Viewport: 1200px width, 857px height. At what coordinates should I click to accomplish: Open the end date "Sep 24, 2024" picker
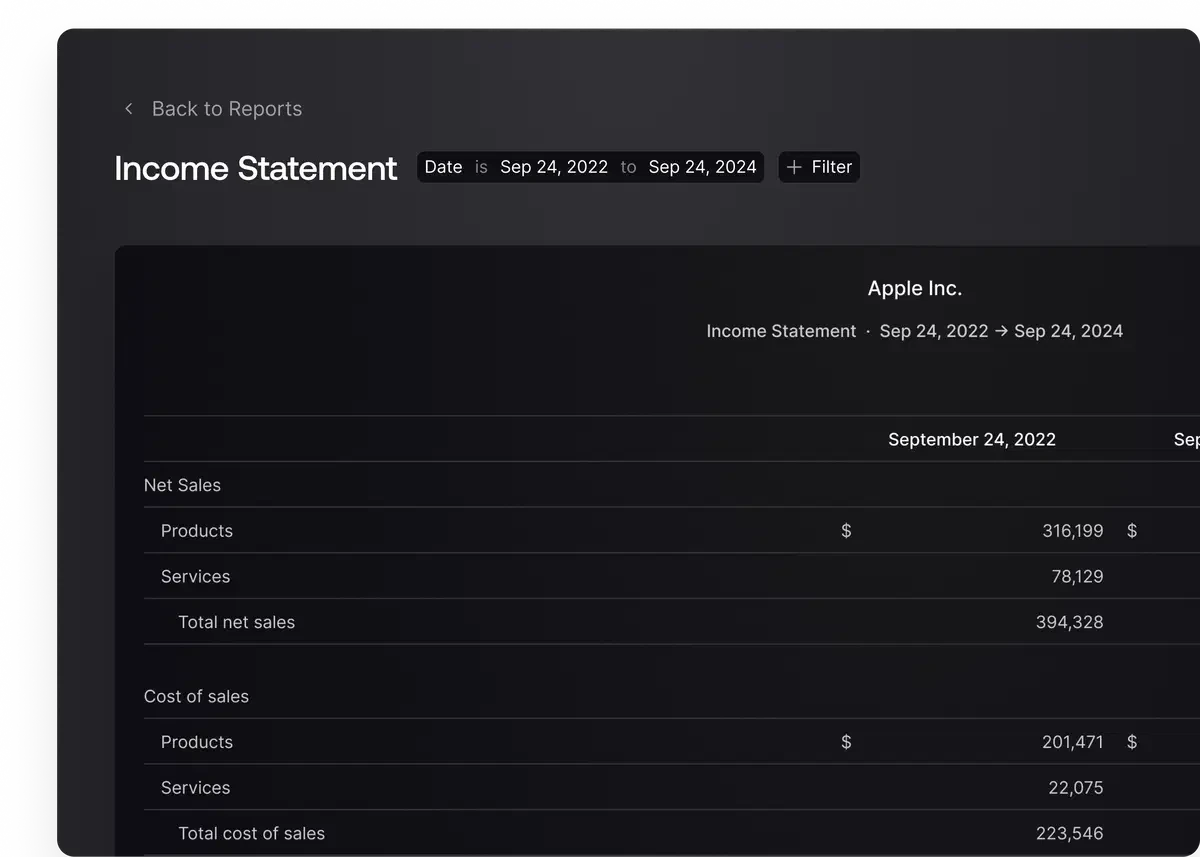703,167
